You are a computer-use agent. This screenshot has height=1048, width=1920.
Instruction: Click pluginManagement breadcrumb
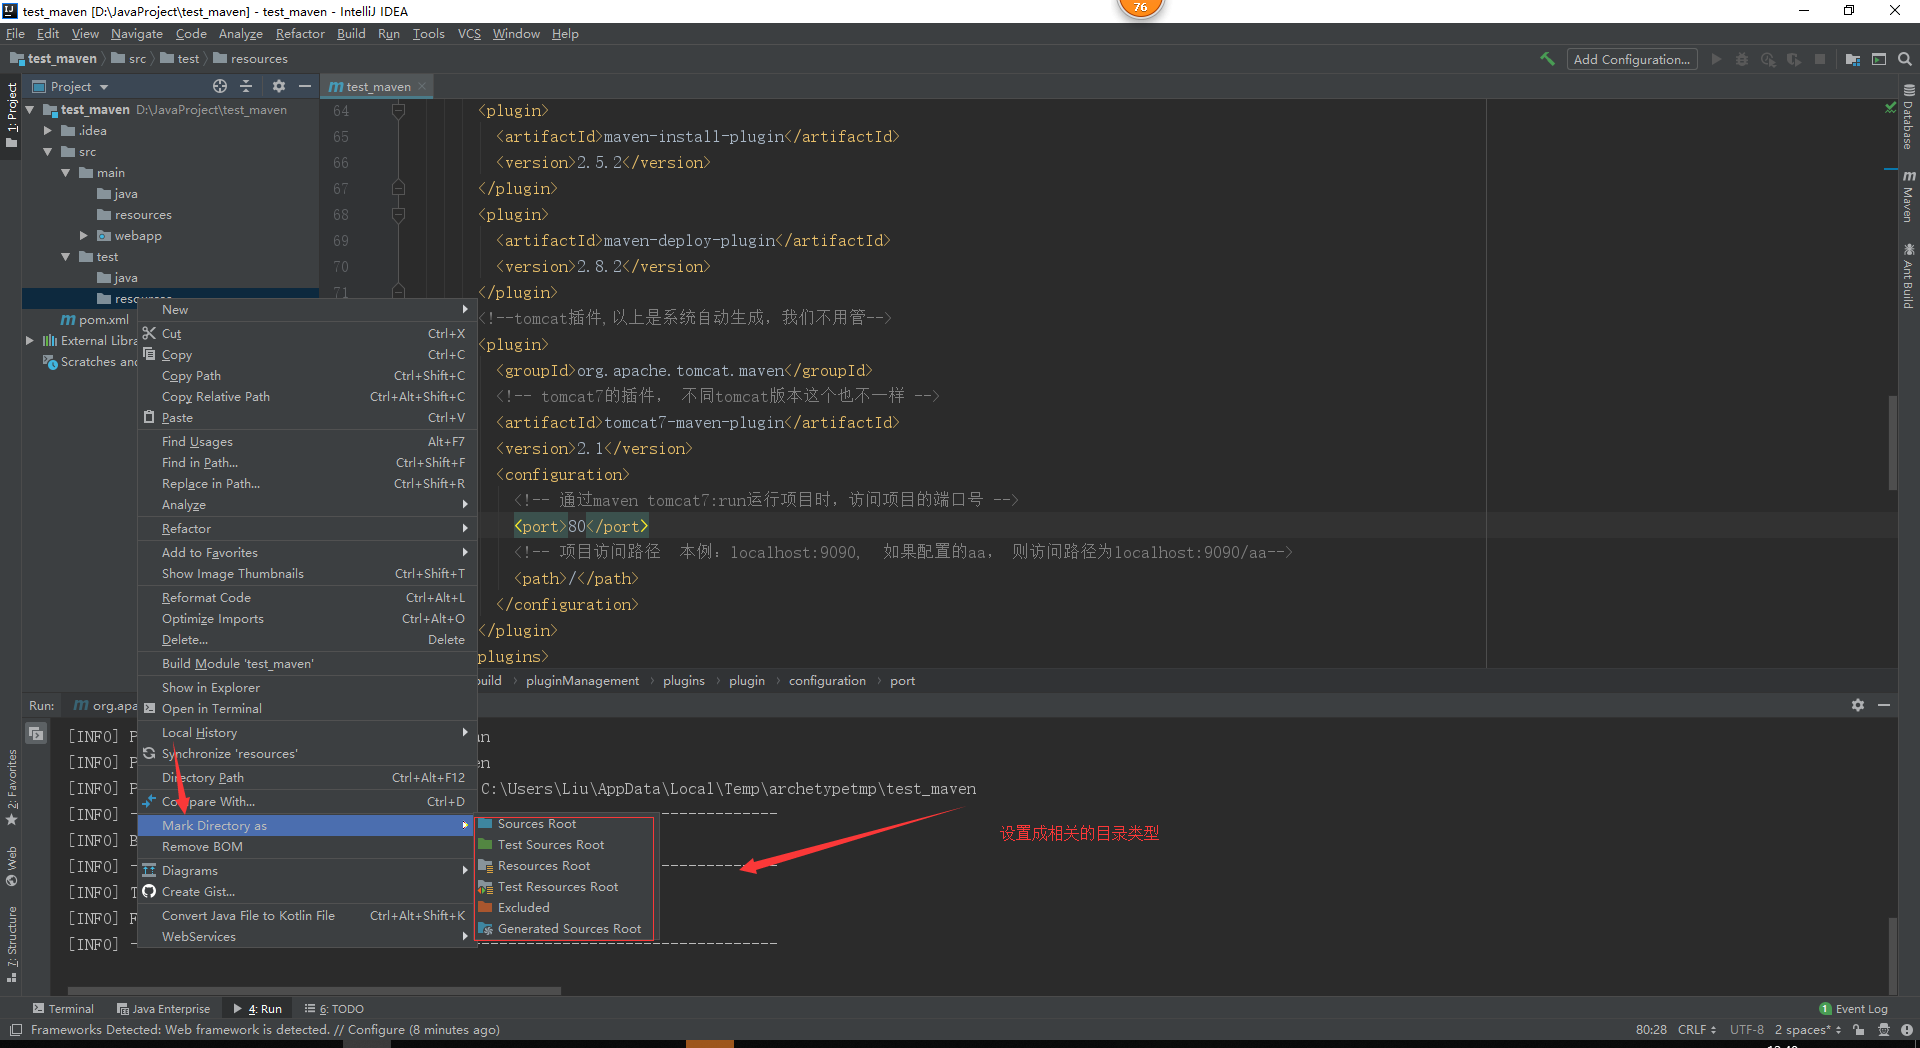(x=582, y=681)
